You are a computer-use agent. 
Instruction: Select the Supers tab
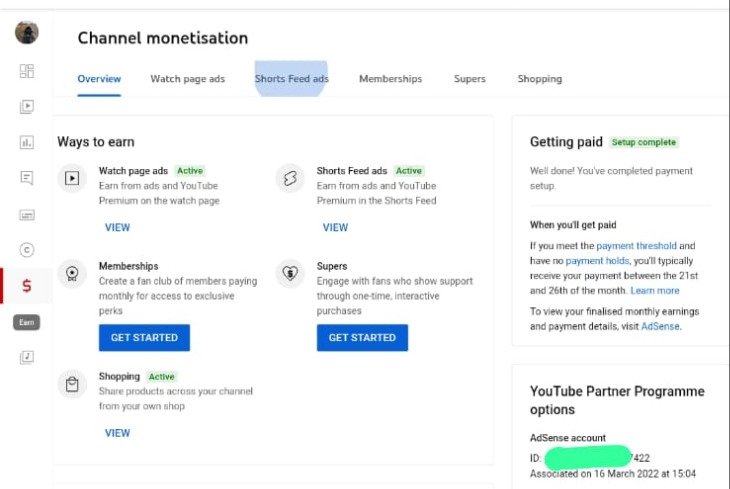coord(470,79)
